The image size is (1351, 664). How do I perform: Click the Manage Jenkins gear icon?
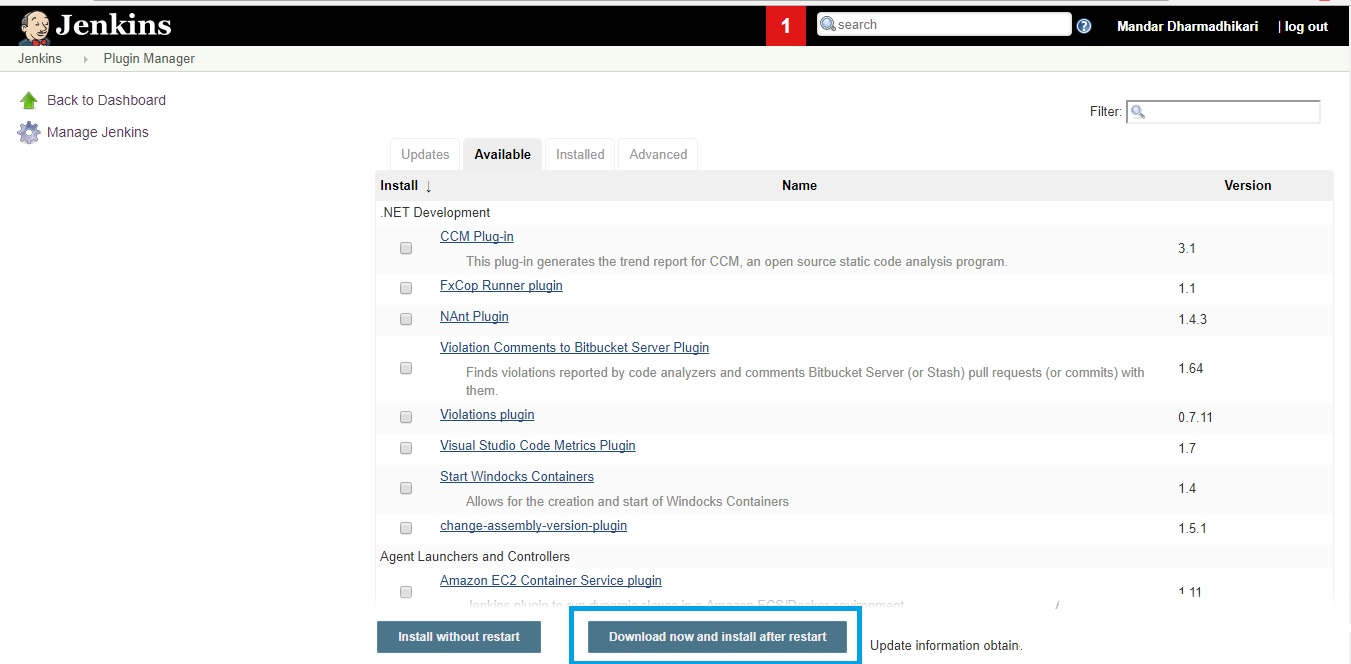[29, 132]
